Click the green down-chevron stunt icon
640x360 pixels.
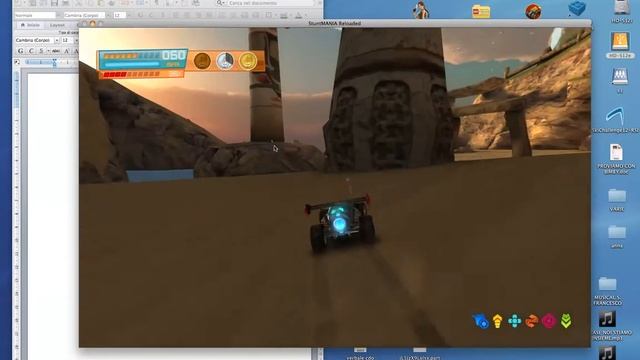click(x=566, y=321)
